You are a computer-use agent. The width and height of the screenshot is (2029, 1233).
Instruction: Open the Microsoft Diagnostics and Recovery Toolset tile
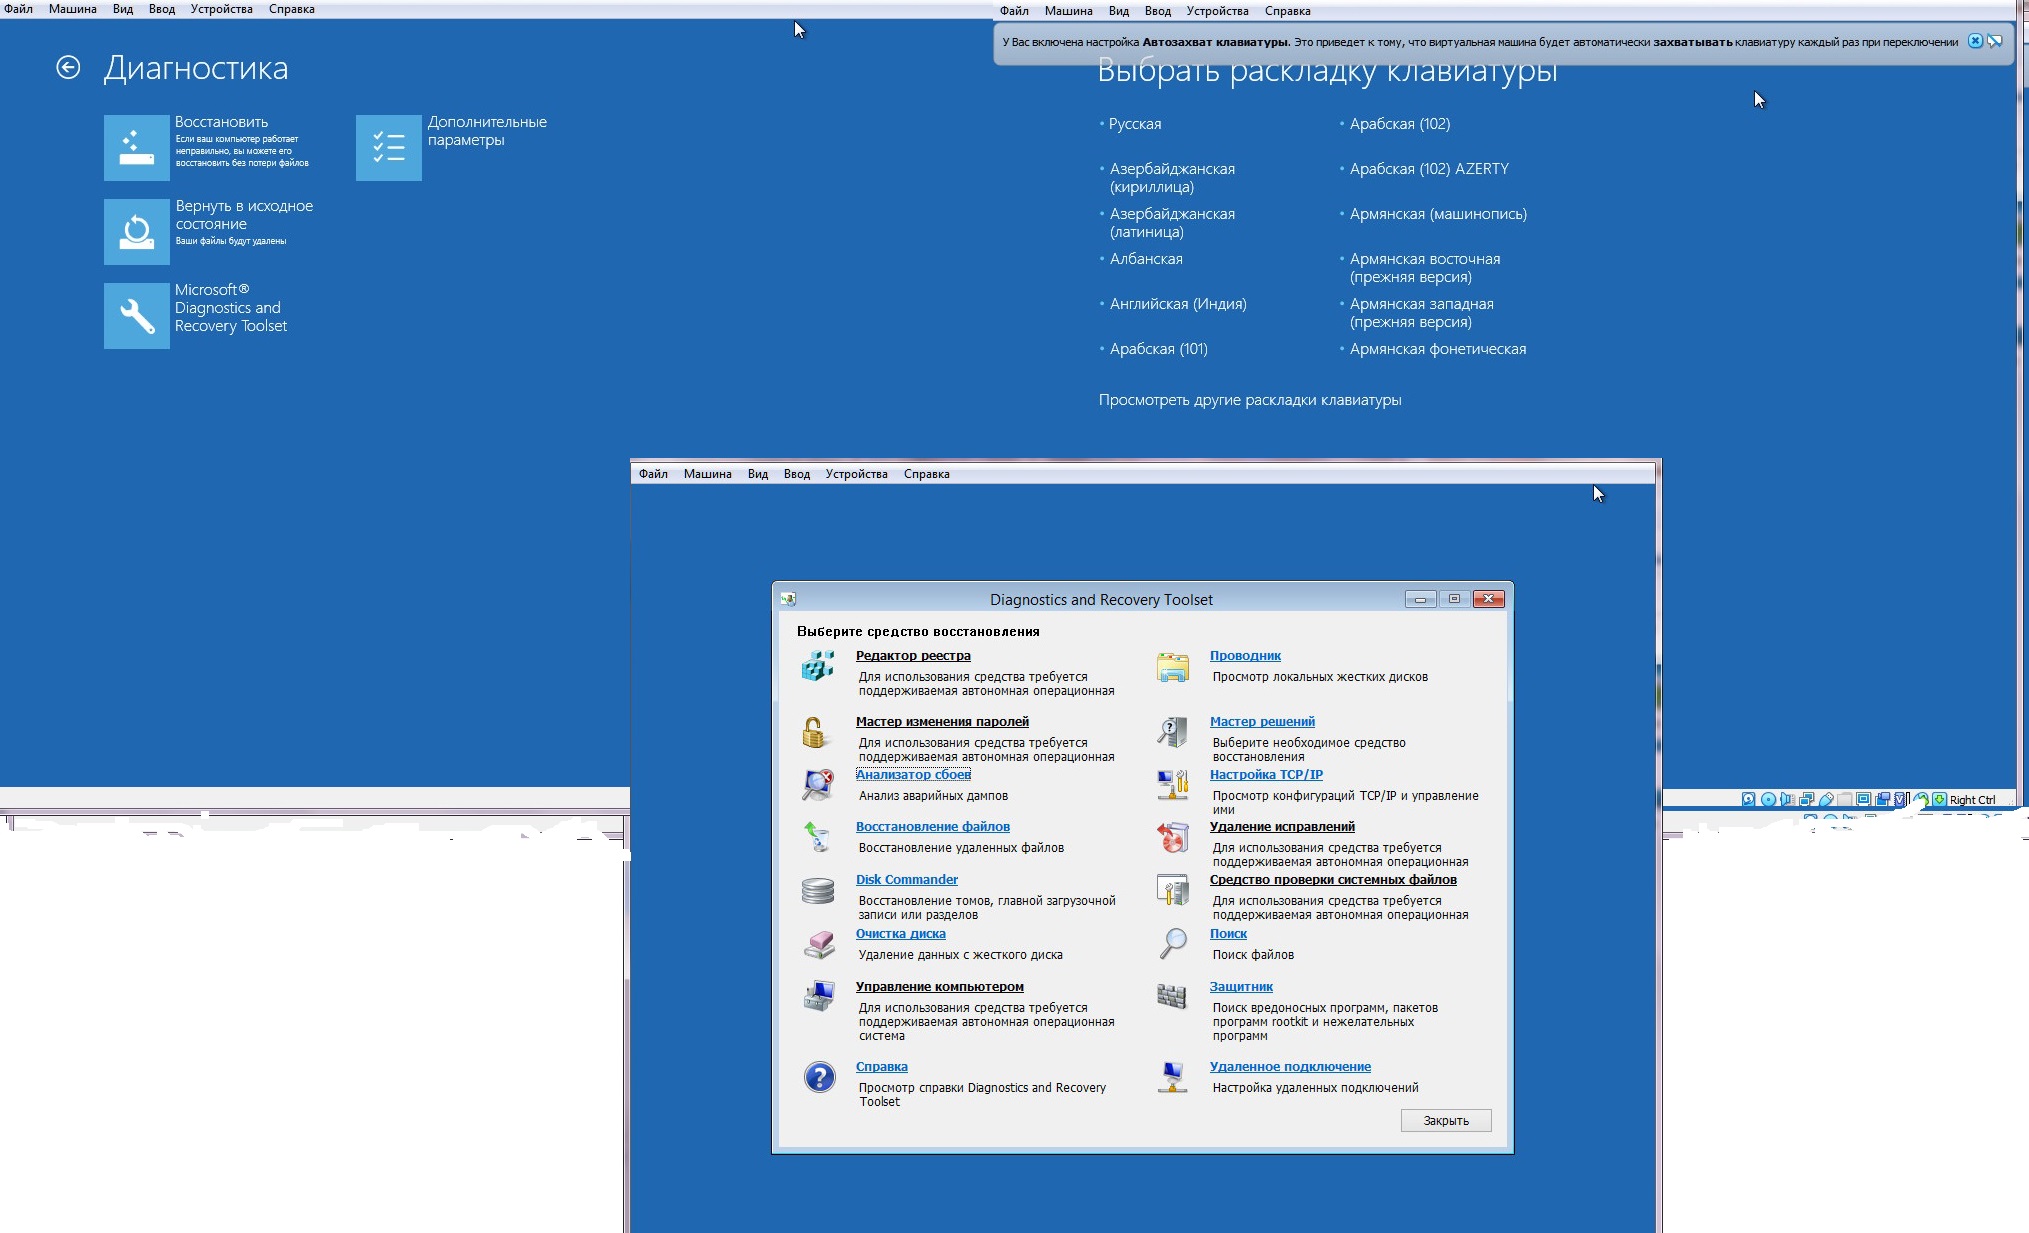coord(137,316)
